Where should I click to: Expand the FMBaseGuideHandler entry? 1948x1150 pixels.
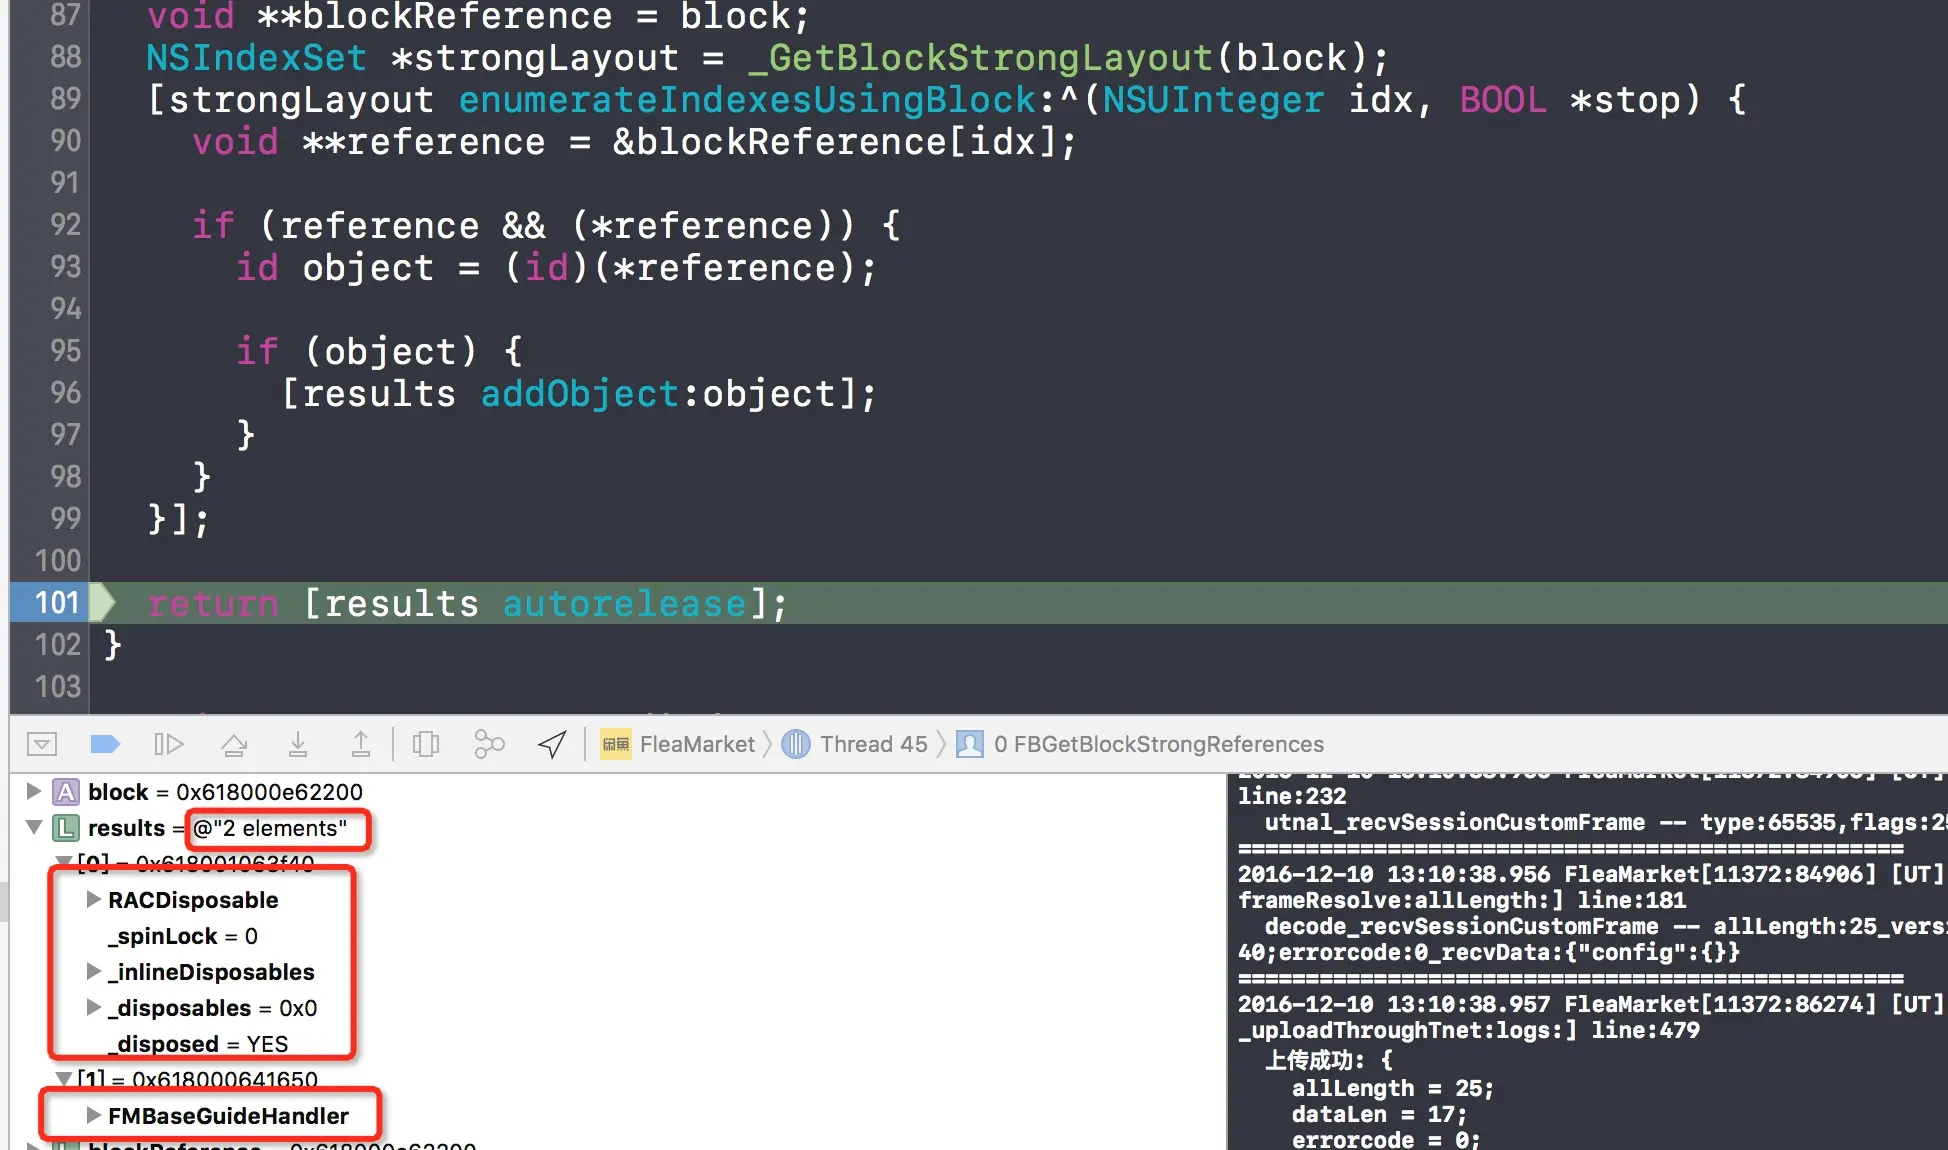pos(94,1115)
